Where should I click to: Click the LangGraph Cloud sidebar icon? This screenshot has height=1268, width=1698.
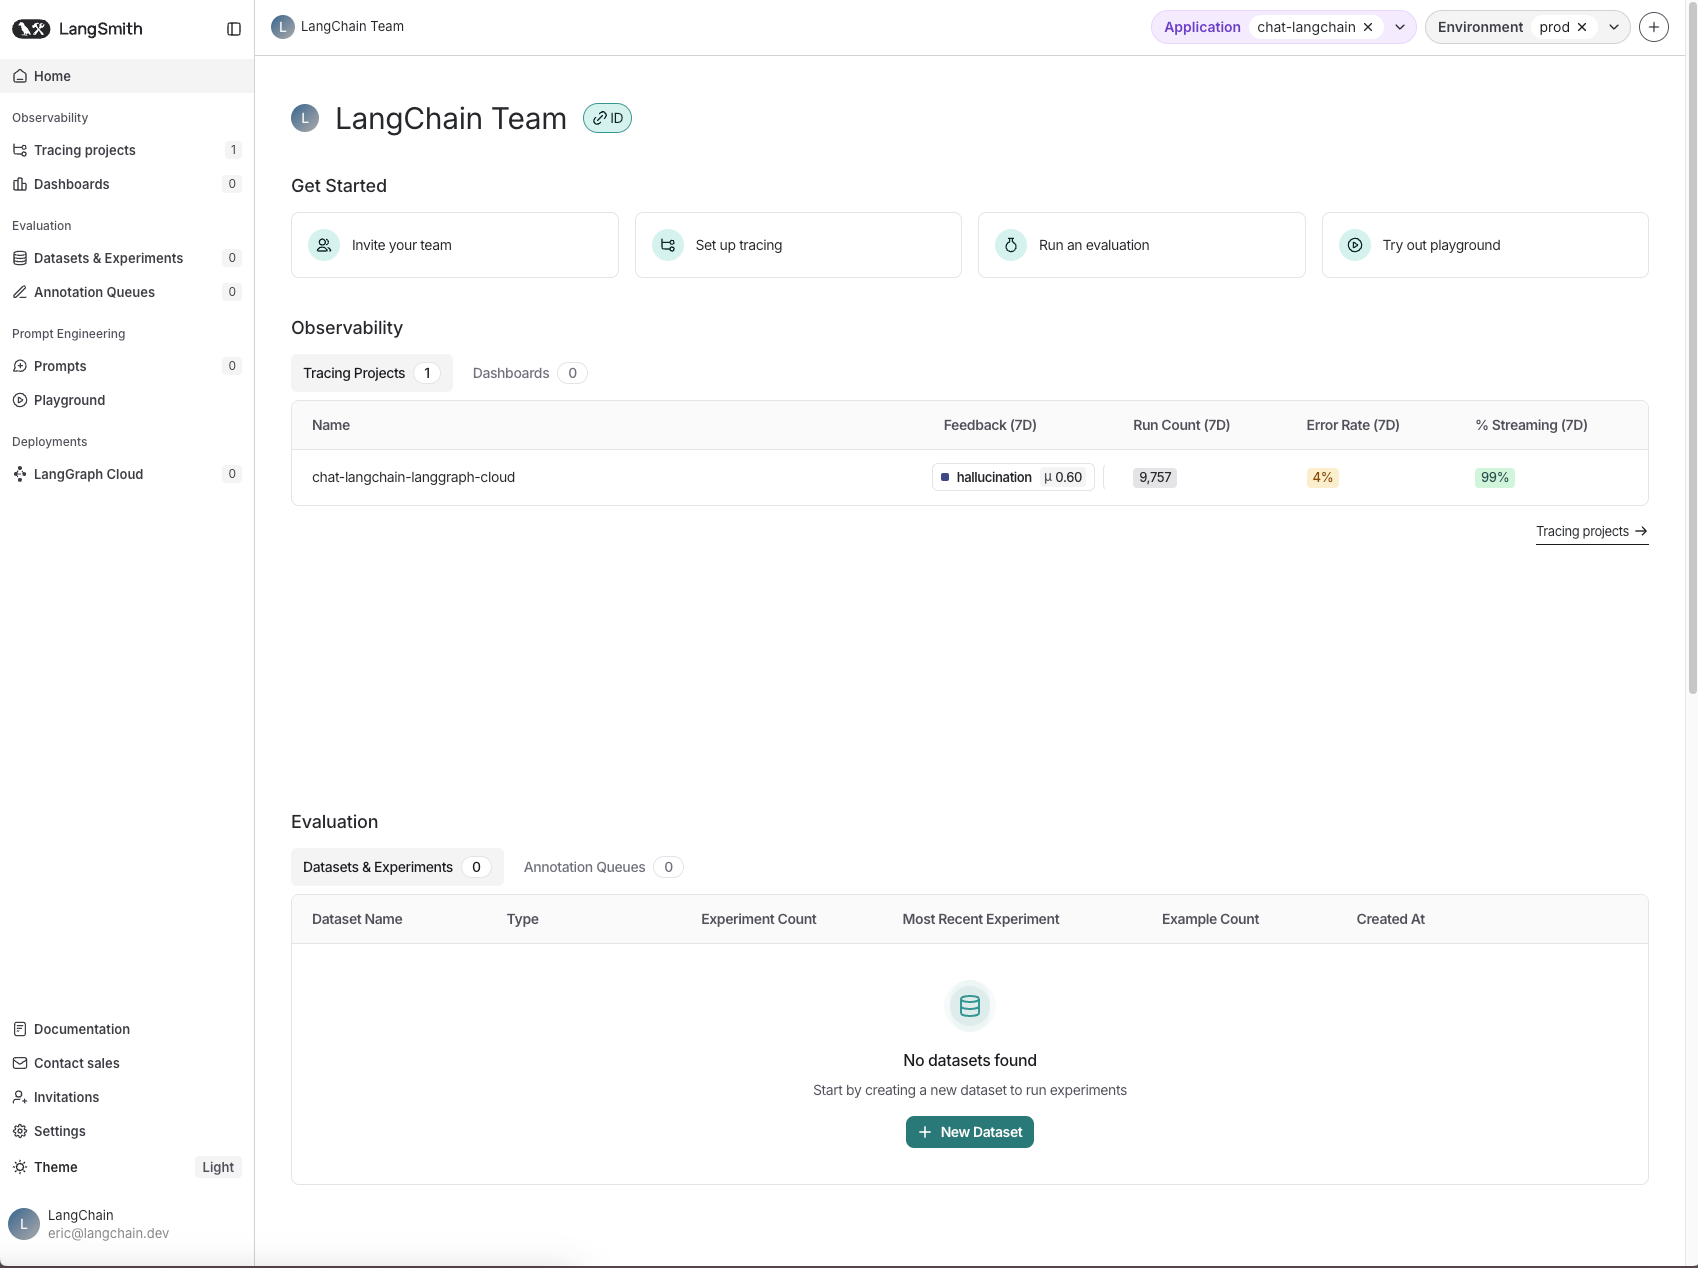click(x=20, y=474)
